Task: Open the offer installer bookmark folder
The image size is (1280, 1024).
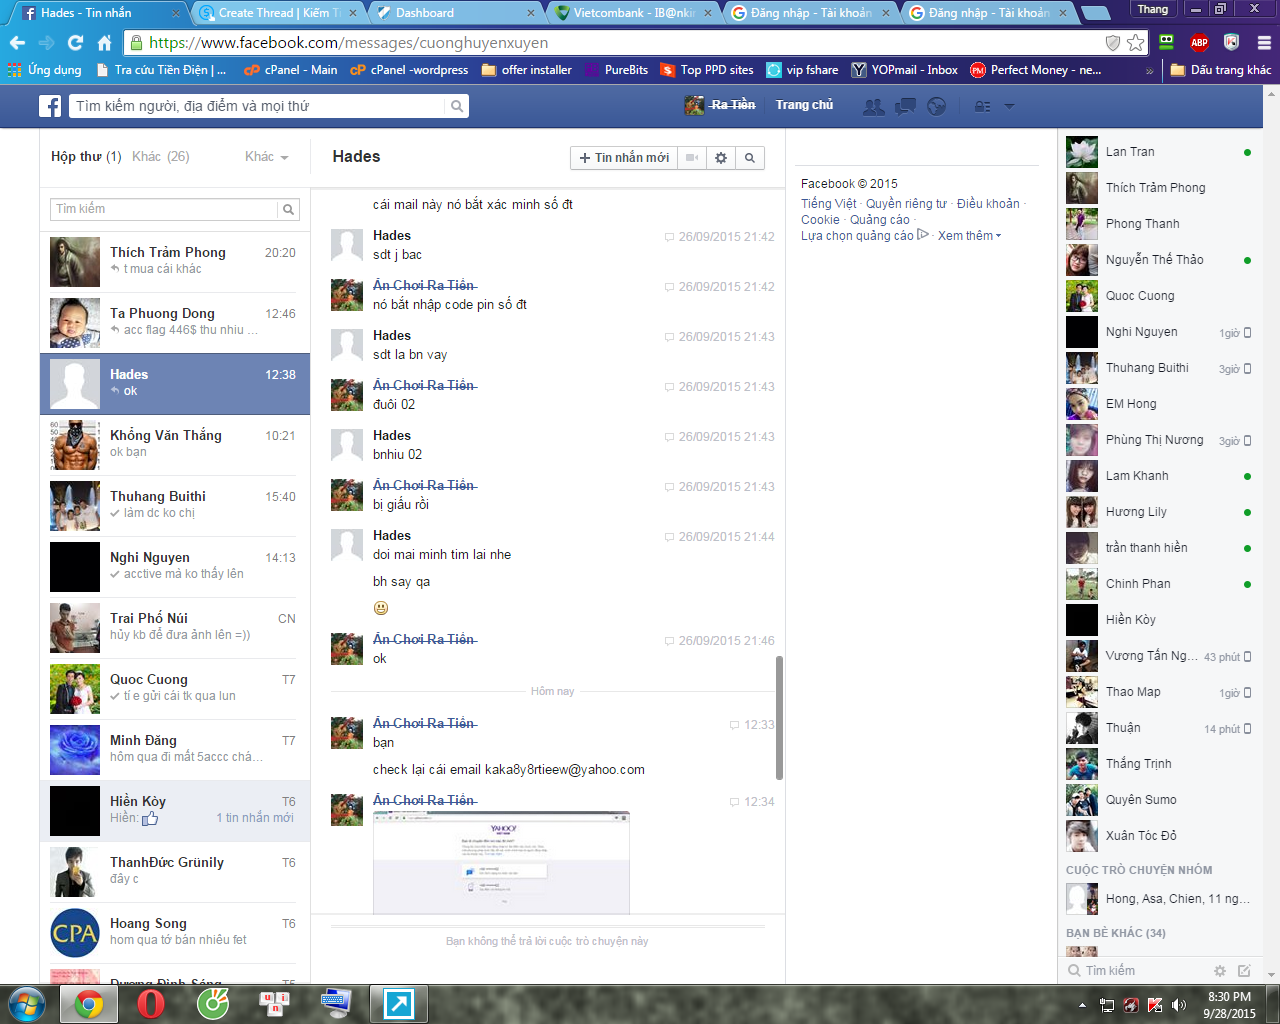Action: (526, 70)
